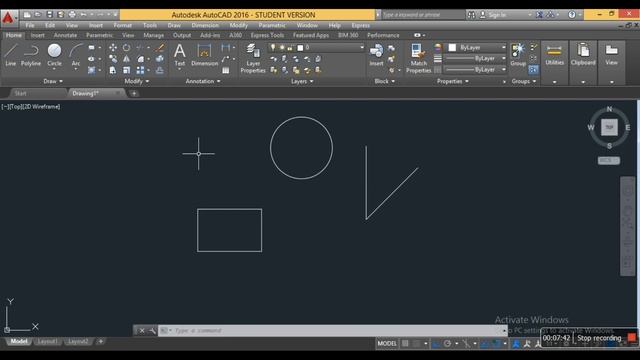Add a new drawing tab with plus
Image resolution: width=640 pixels, height=360 pixels.
coord(134,93)
